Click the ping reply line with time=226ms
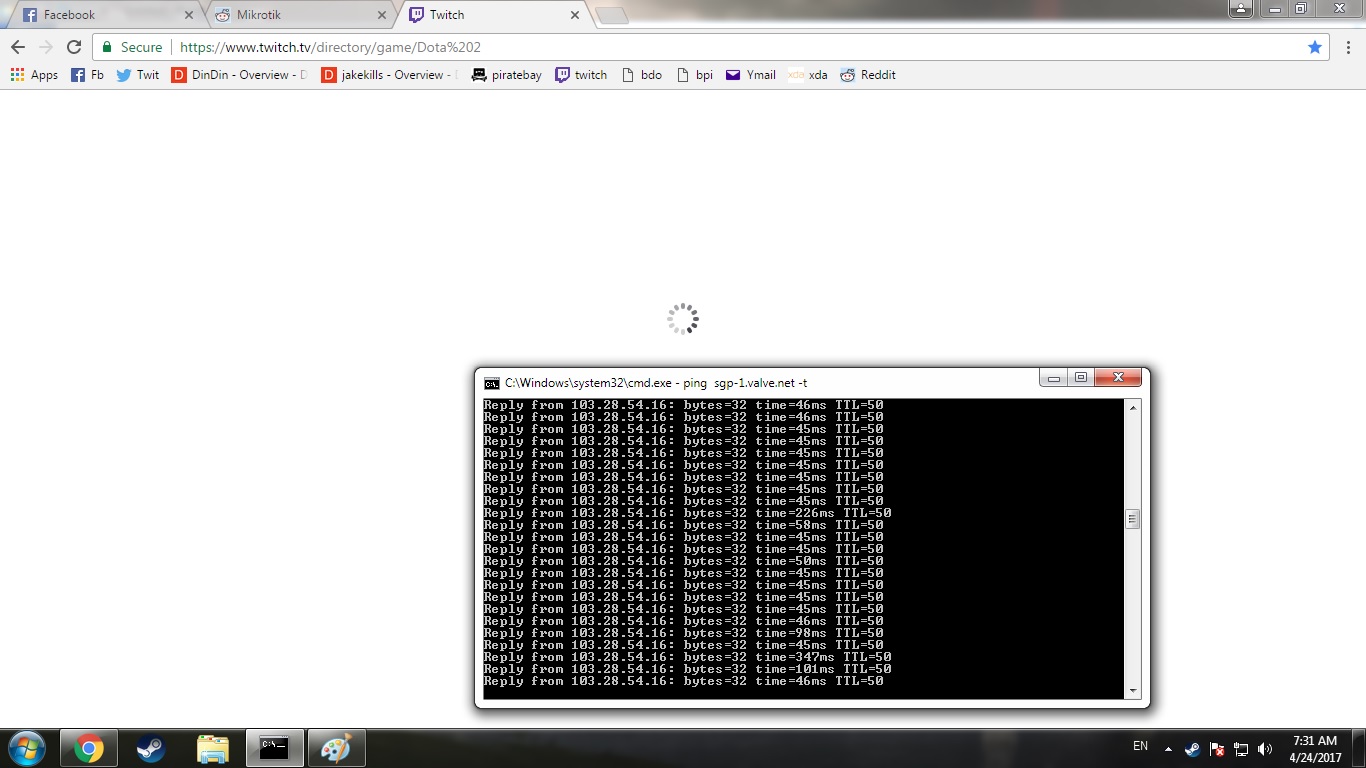This screenshot has width=1366, height=768. [x=688, y=513]
